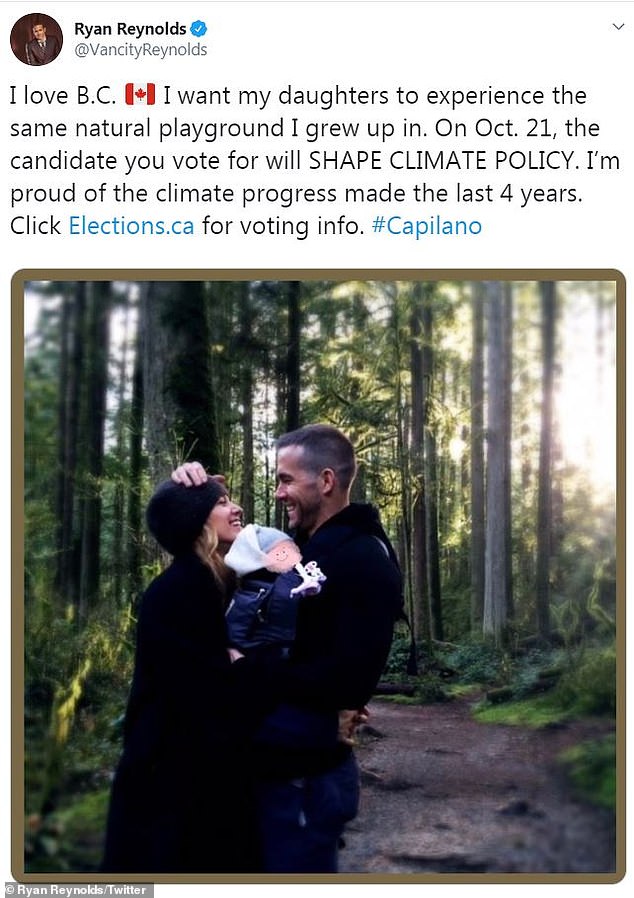Click the white stuffed toy in photo
Image resolution: width=634 pixels, height=898 pixels.
point(308,577)
